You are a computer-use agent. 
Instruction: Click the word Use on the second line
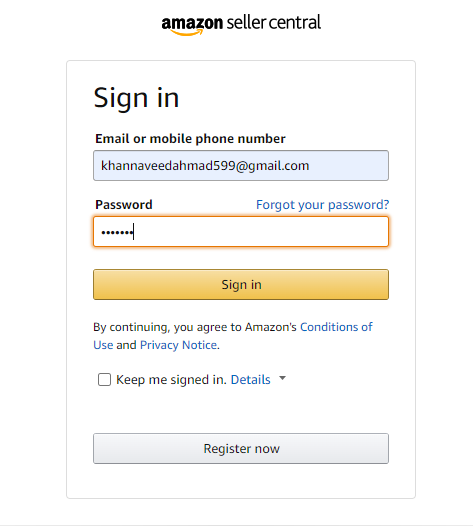tap(103, 345)
